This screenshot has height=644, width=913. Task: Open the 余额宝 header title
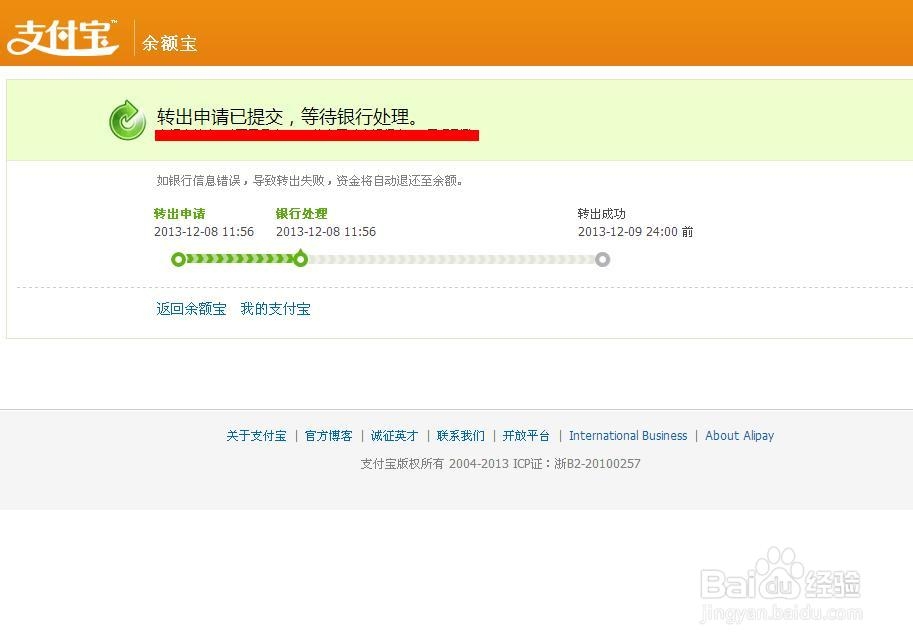tap(169, 43)
